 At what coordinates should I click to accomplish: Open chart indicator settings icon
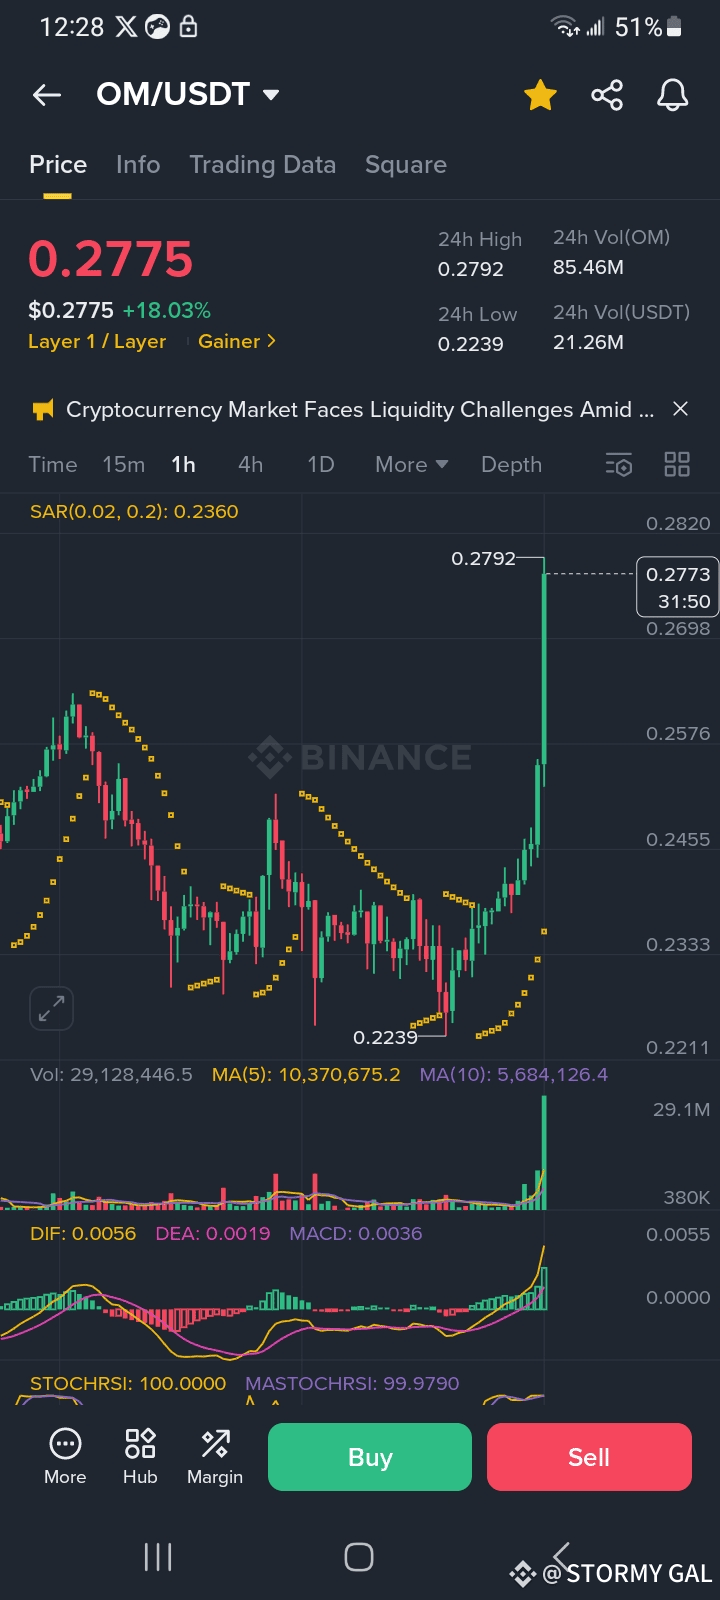pos(619,464)
